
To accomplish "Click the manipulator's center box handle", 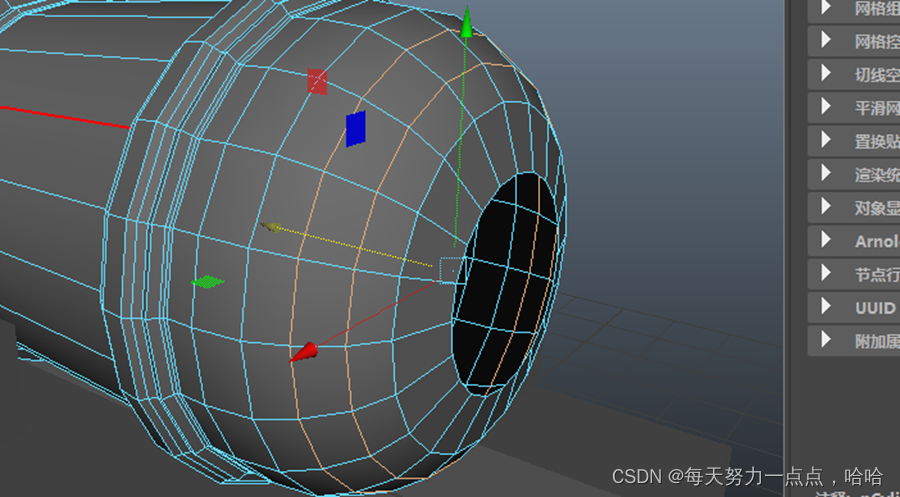I will tap(452, 270).
